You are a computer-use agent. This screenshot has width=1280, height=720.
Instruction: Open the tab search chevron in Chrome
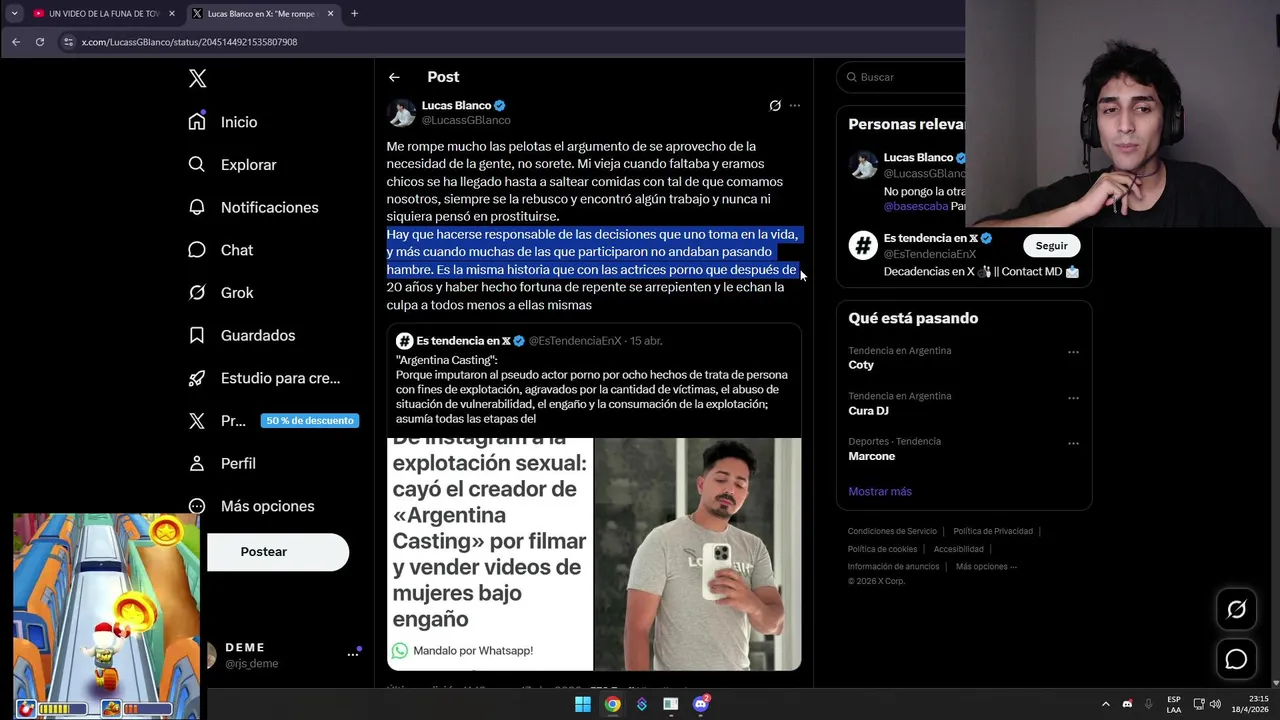pyautogui.click(x=14, y=14)
